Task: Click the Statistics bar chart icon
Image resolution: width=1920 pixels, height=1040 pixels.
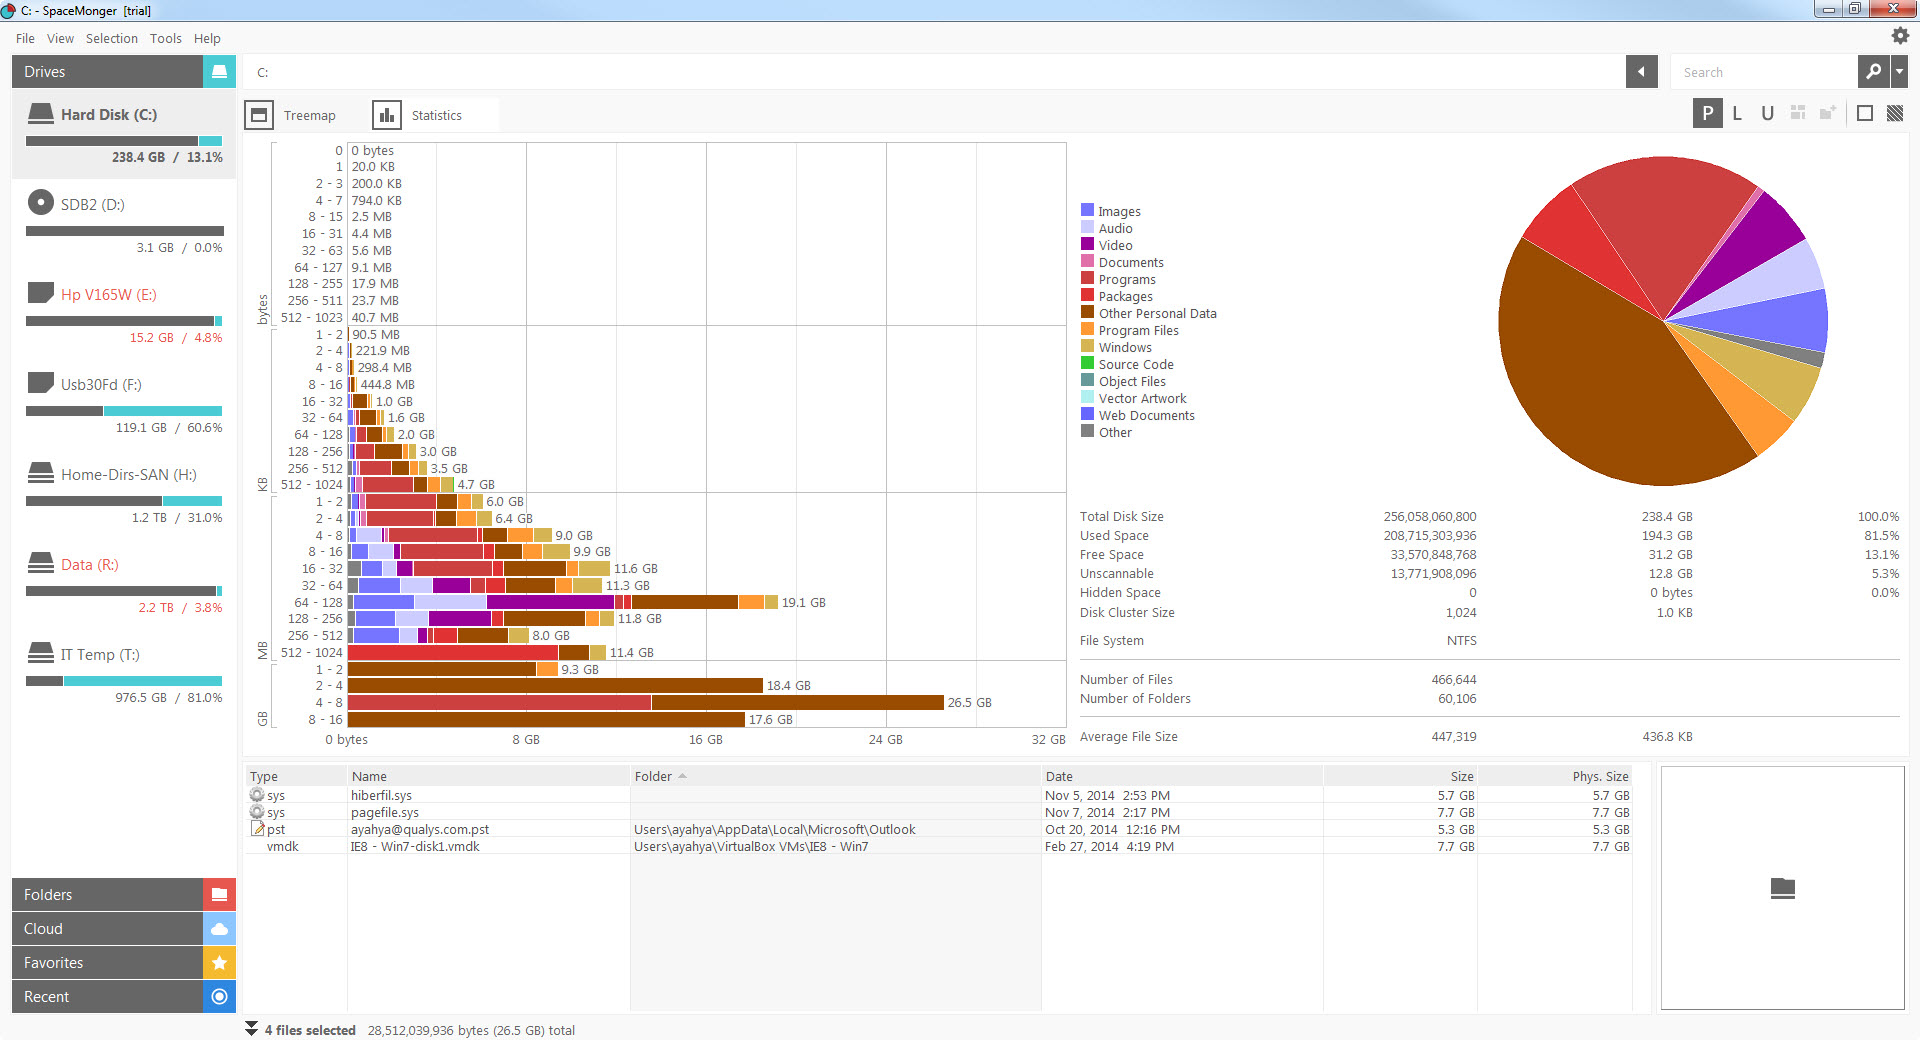Action: [387, 115]
